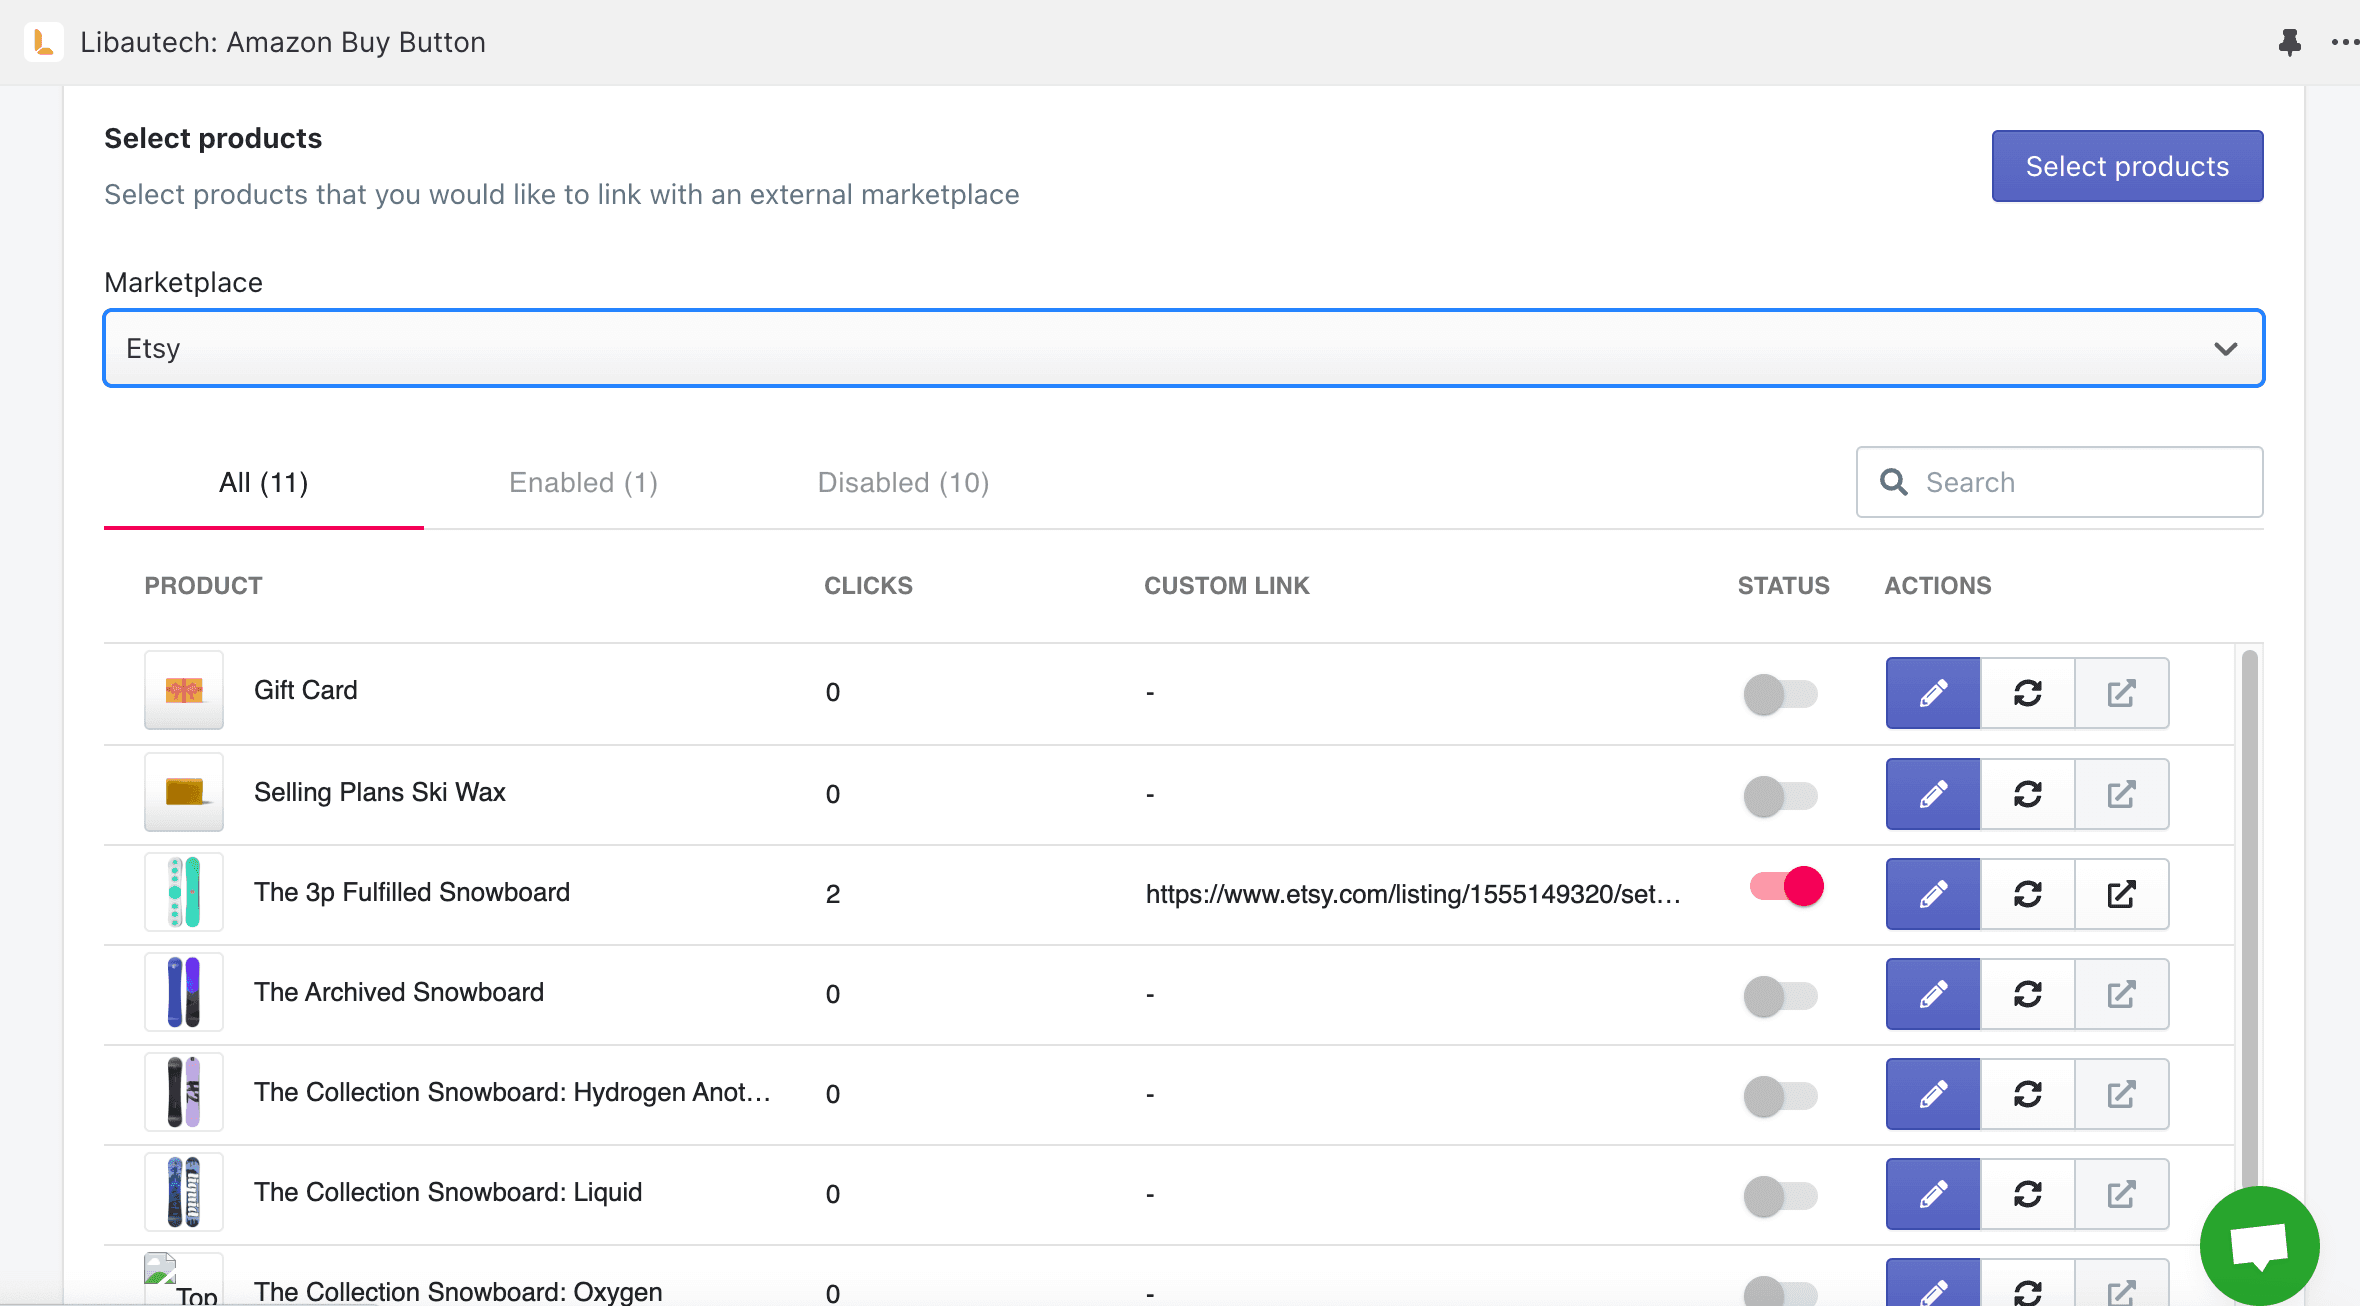Viewport: 2360px width, 1306px height.
Task: Open the etsy.com listing custom link
Action: tap(1413, 894)
